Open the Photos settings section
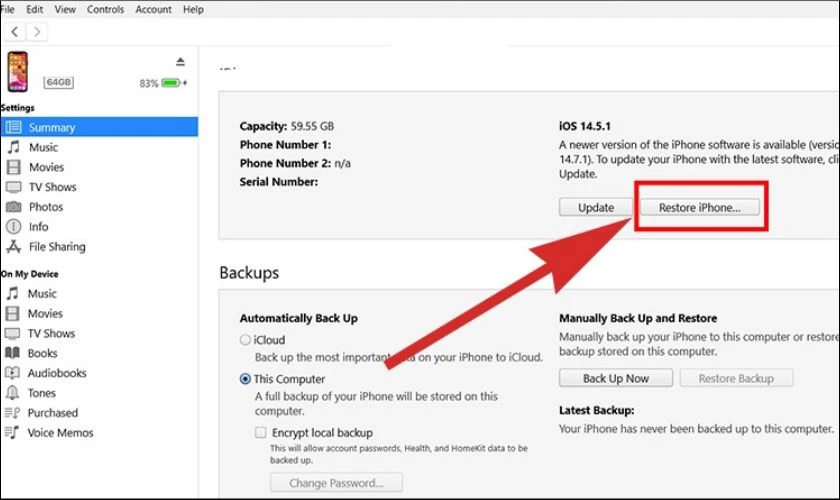 click(x=46, y=207)
